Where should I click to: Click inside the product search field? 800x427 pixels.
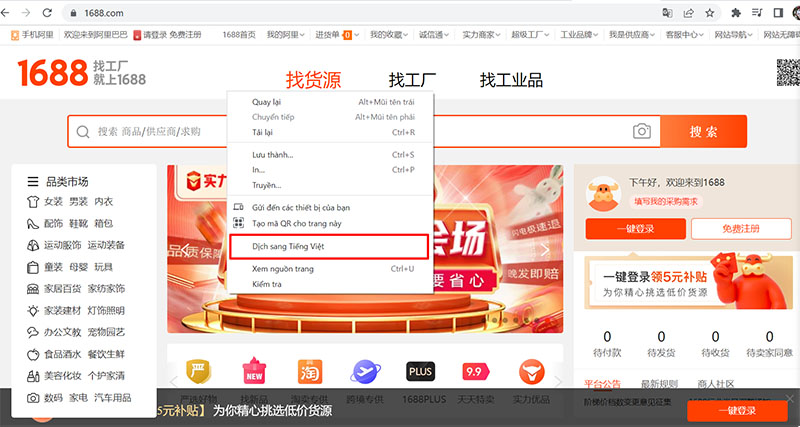pyautogui.click(x=350, y=131)
